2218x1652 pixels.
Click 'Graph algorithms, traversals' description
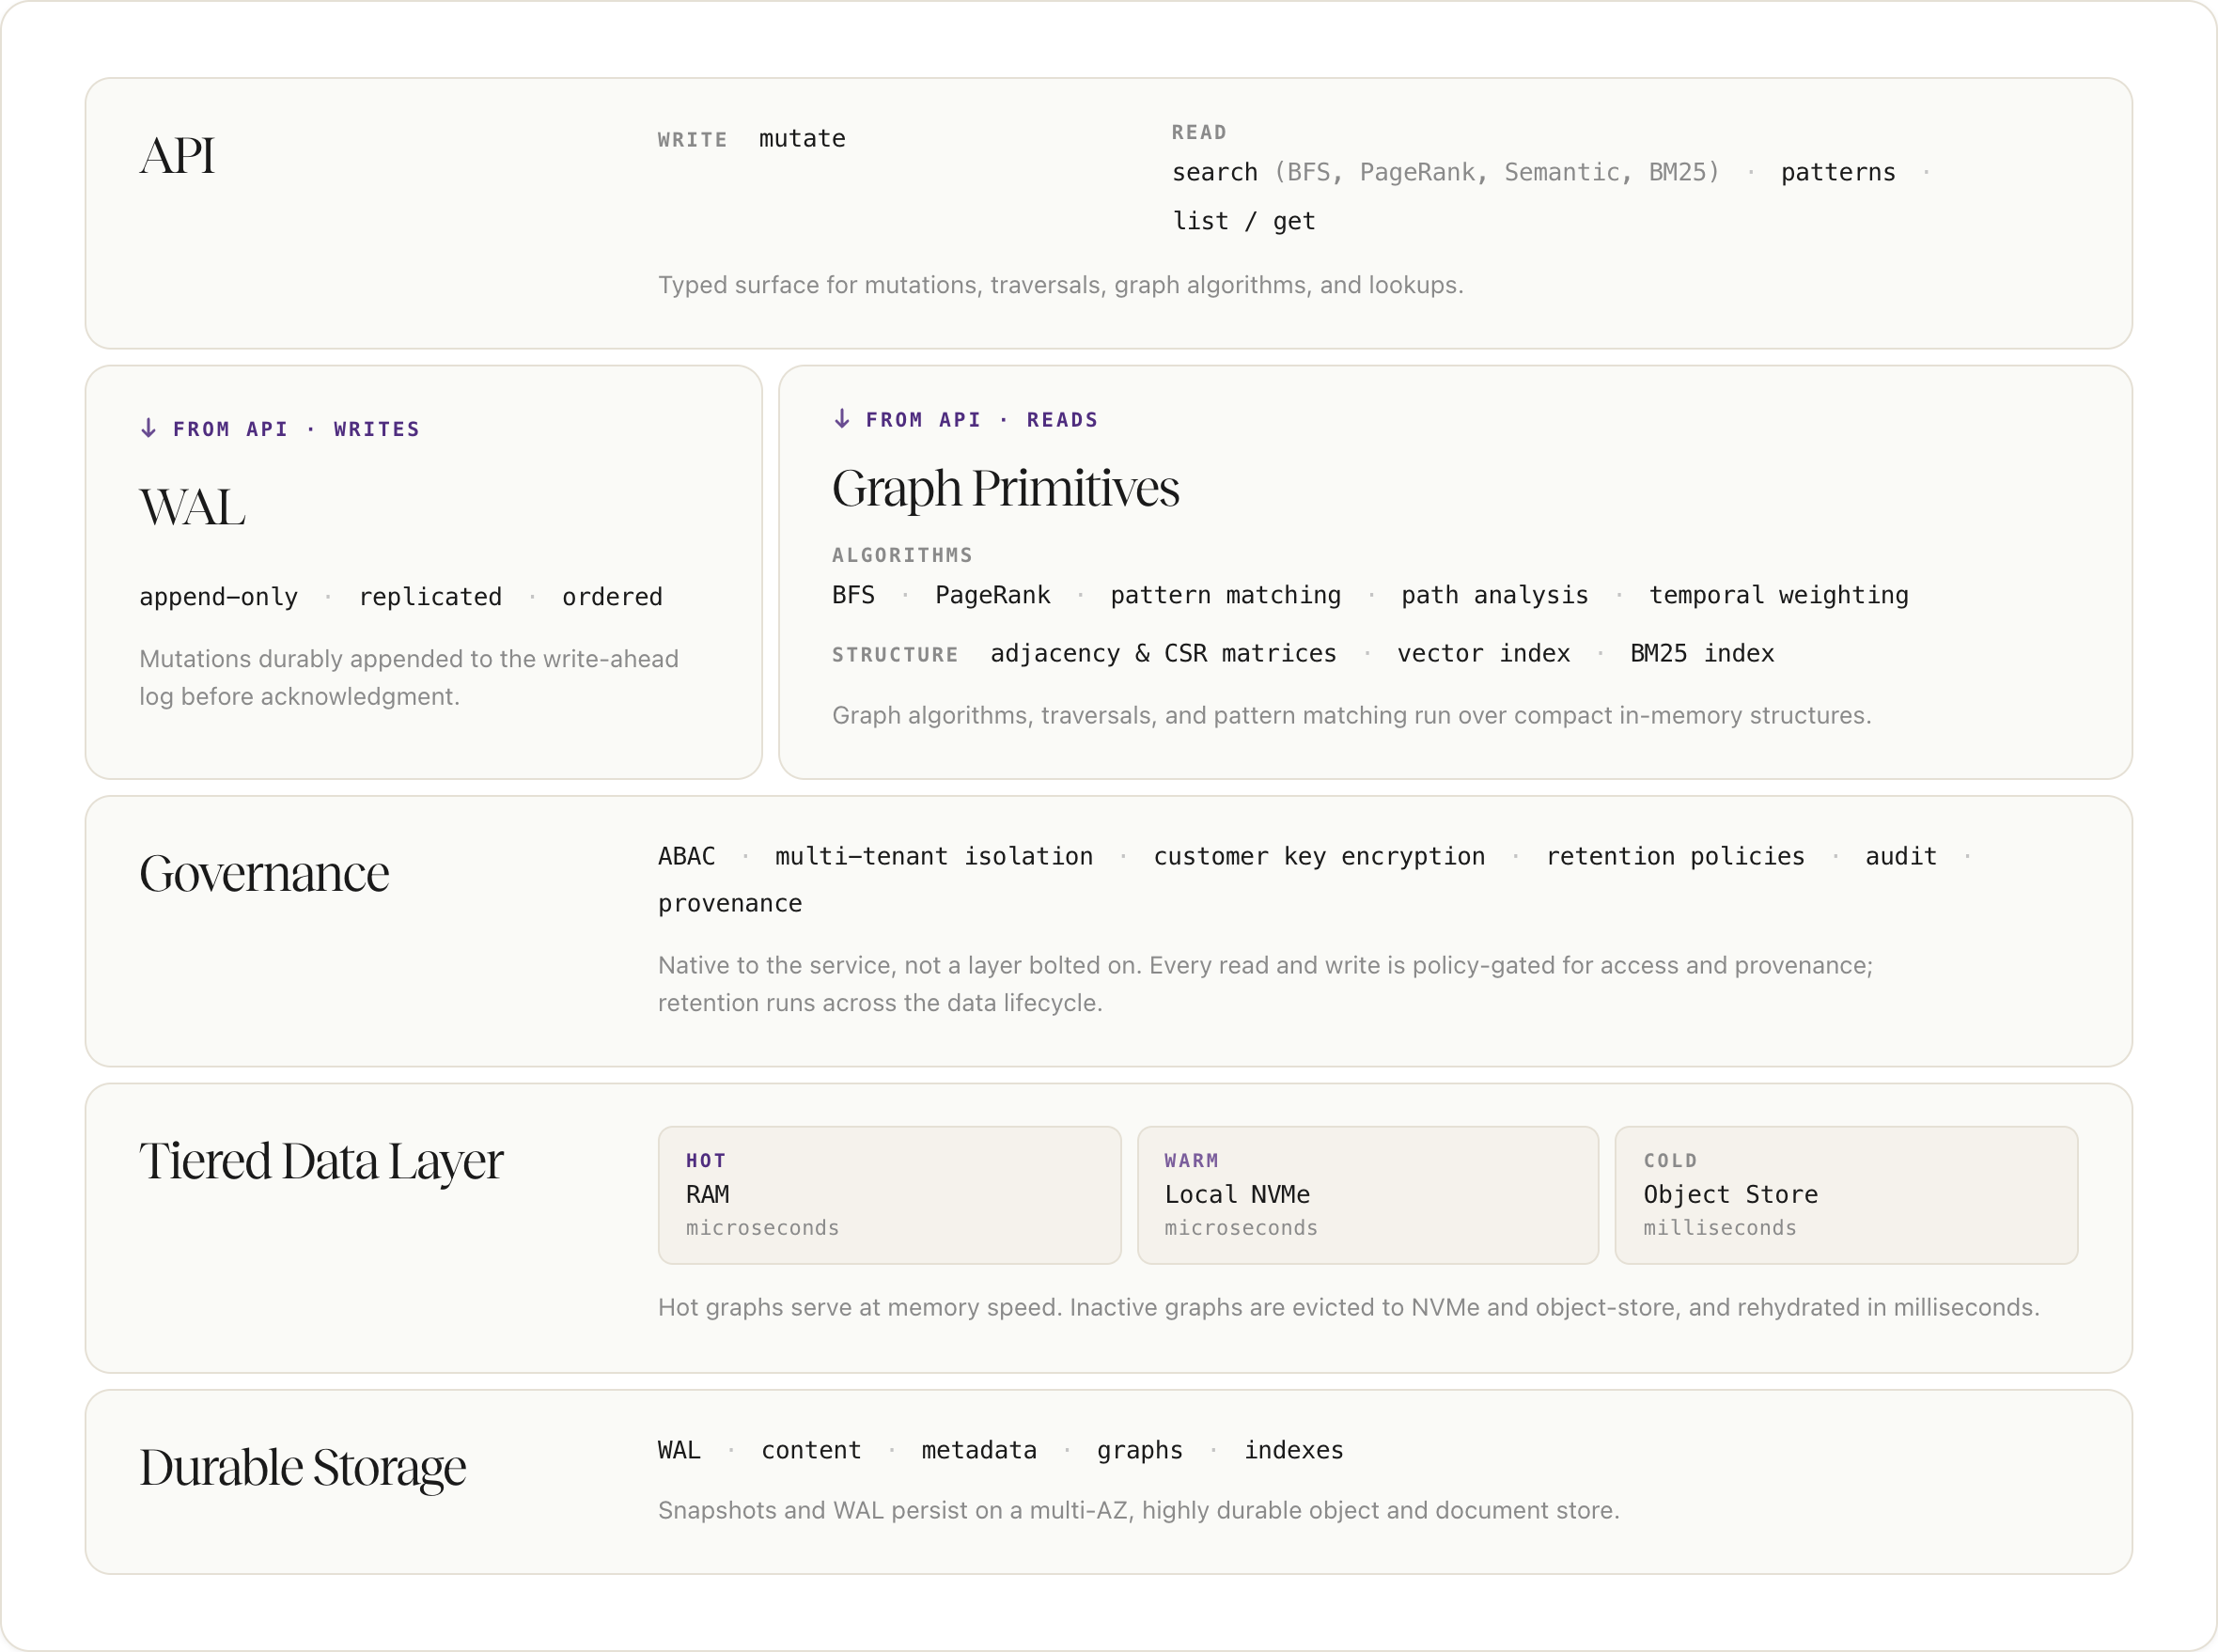point(1351,715)
